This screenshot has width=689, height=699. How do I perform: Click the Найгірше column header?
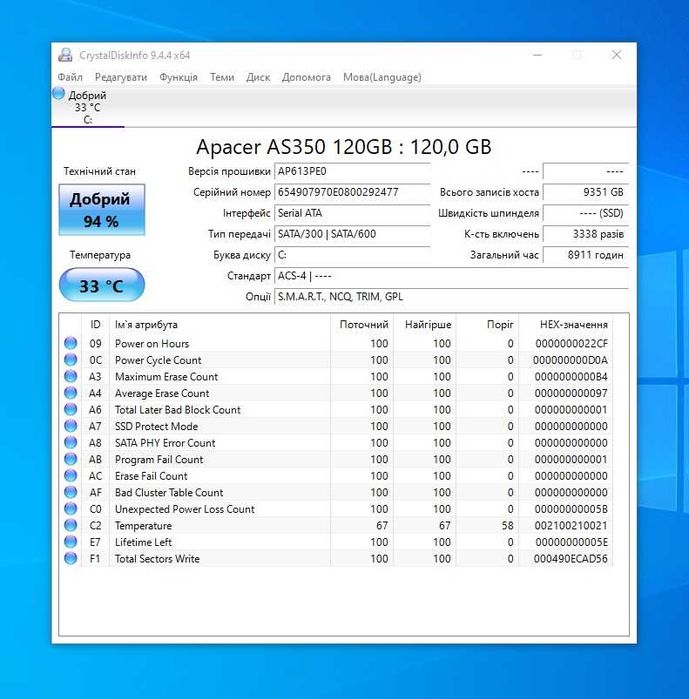coord(424,325)
